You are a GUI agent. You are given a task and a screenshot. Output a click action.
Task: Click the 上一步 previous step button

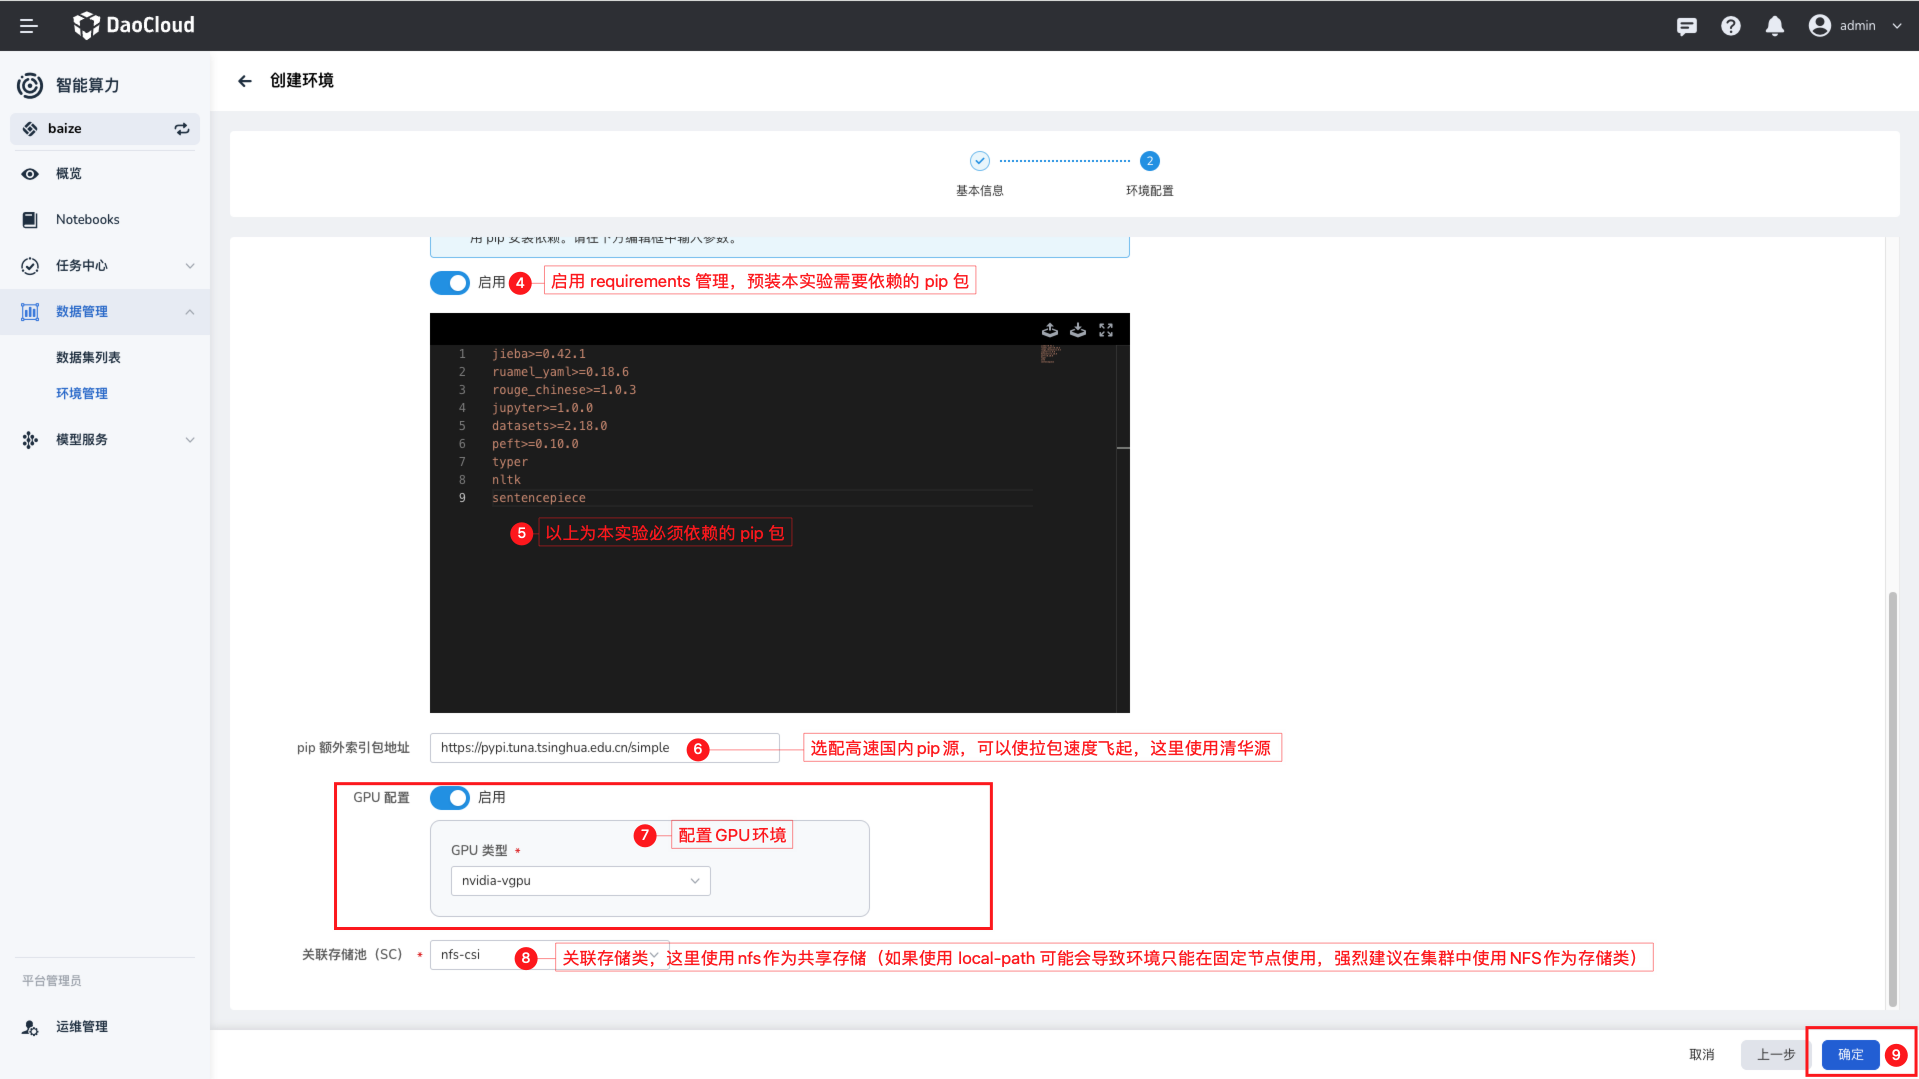click(1775, 1055)
